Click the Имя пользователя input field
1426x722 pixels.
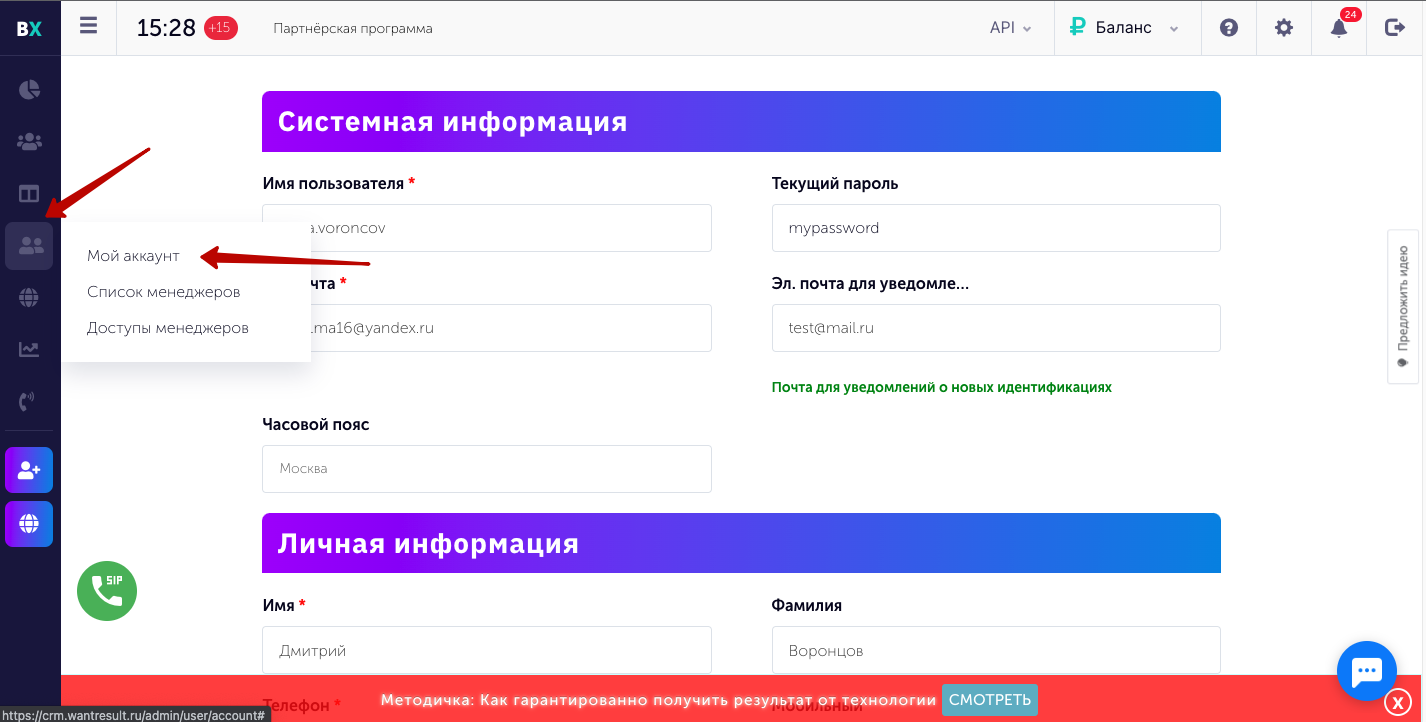487,228
